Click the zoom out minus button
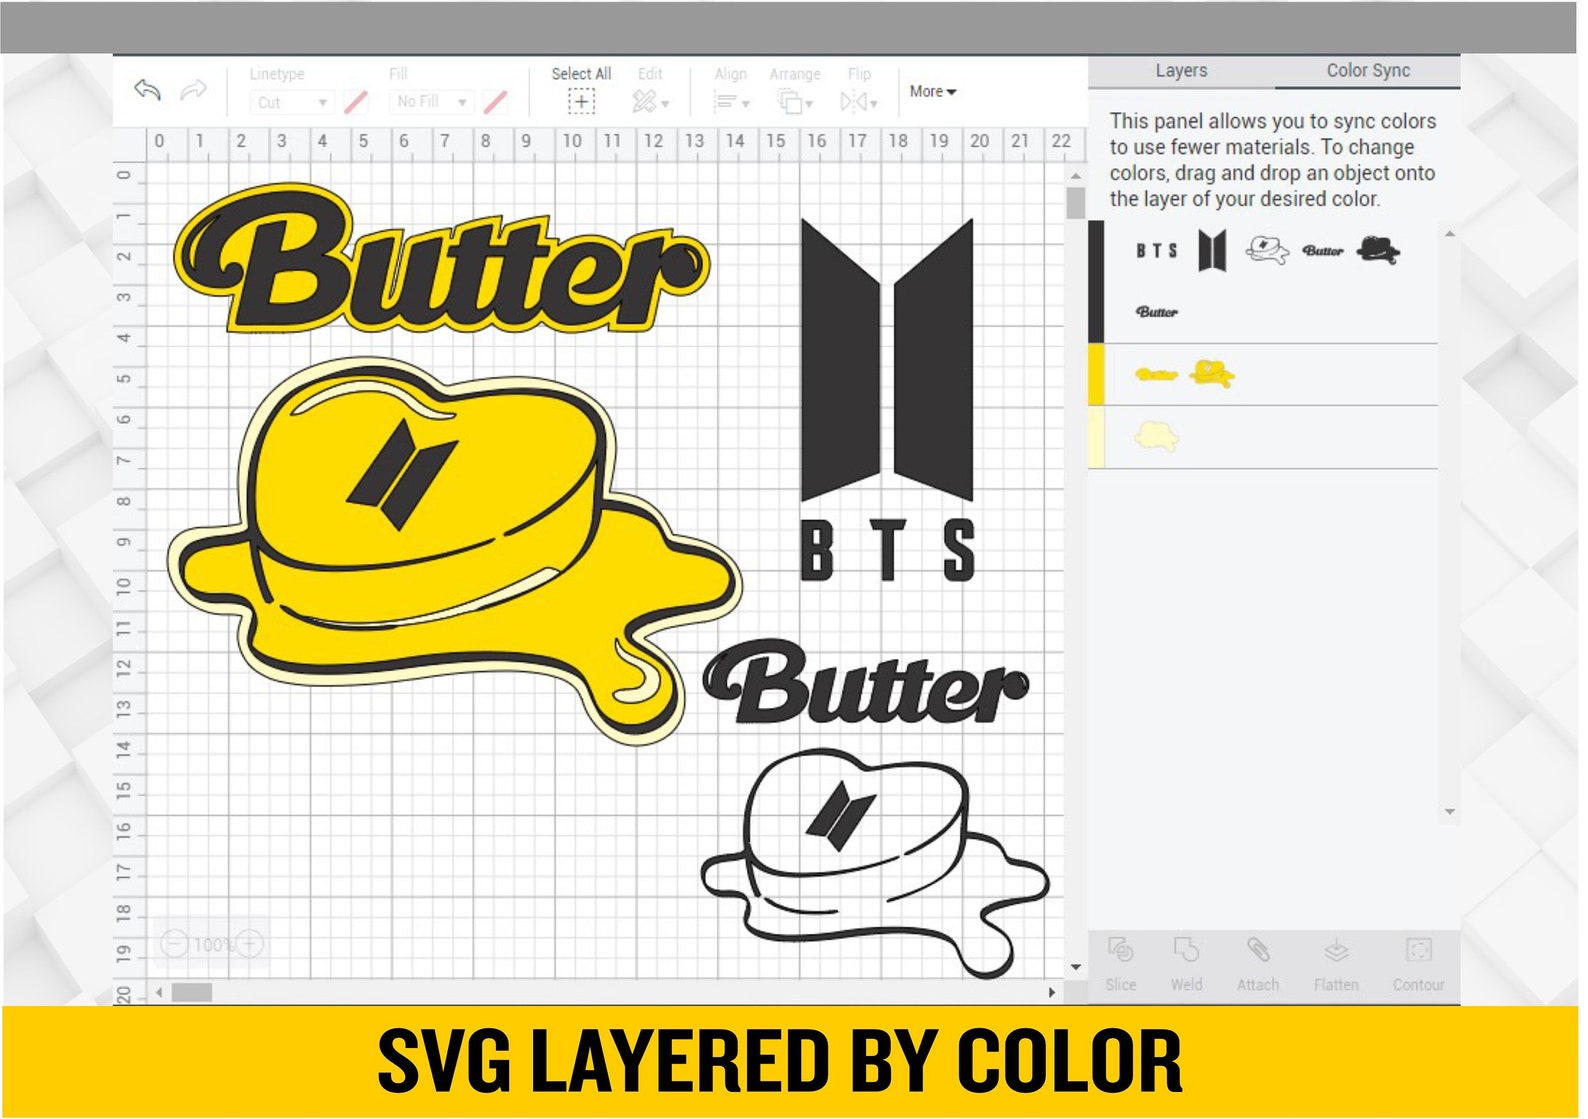The image size is (1588, 1119). (174, 944)
